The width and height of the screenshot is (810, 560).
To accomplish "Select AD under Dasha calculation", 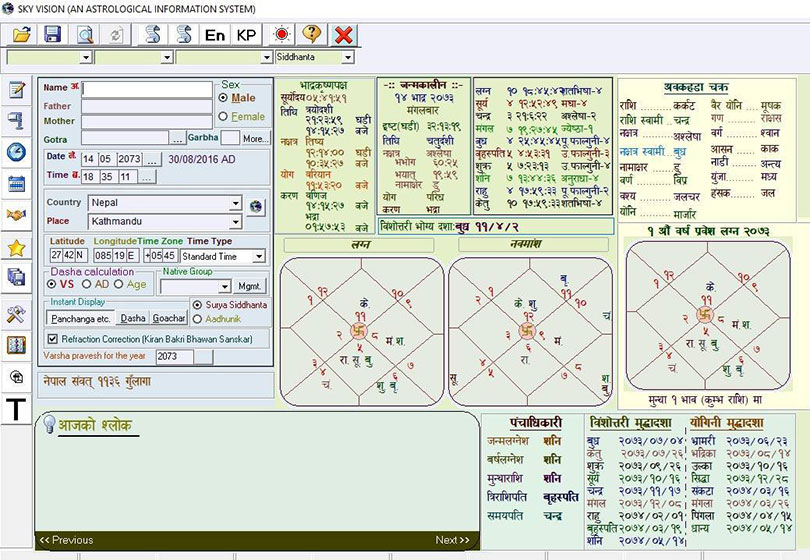I will tap(89, 284).
